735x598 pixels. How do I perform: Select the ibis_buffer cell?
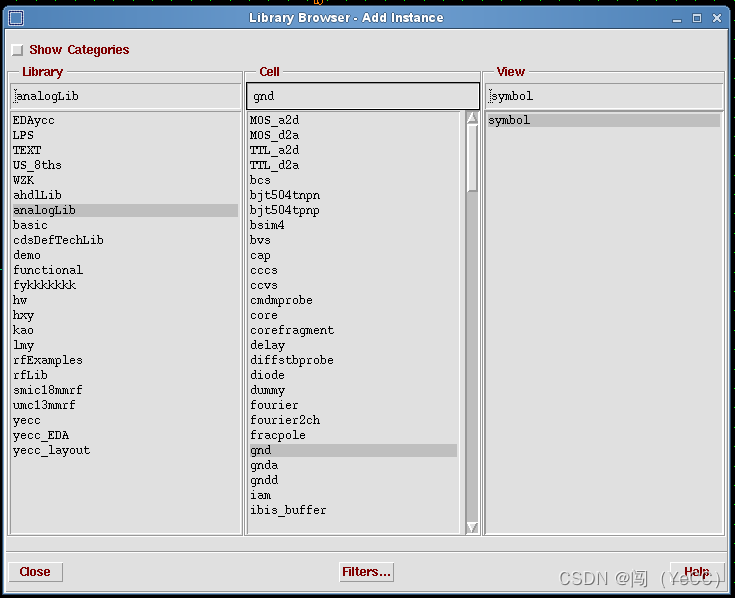tap(288, 510)
